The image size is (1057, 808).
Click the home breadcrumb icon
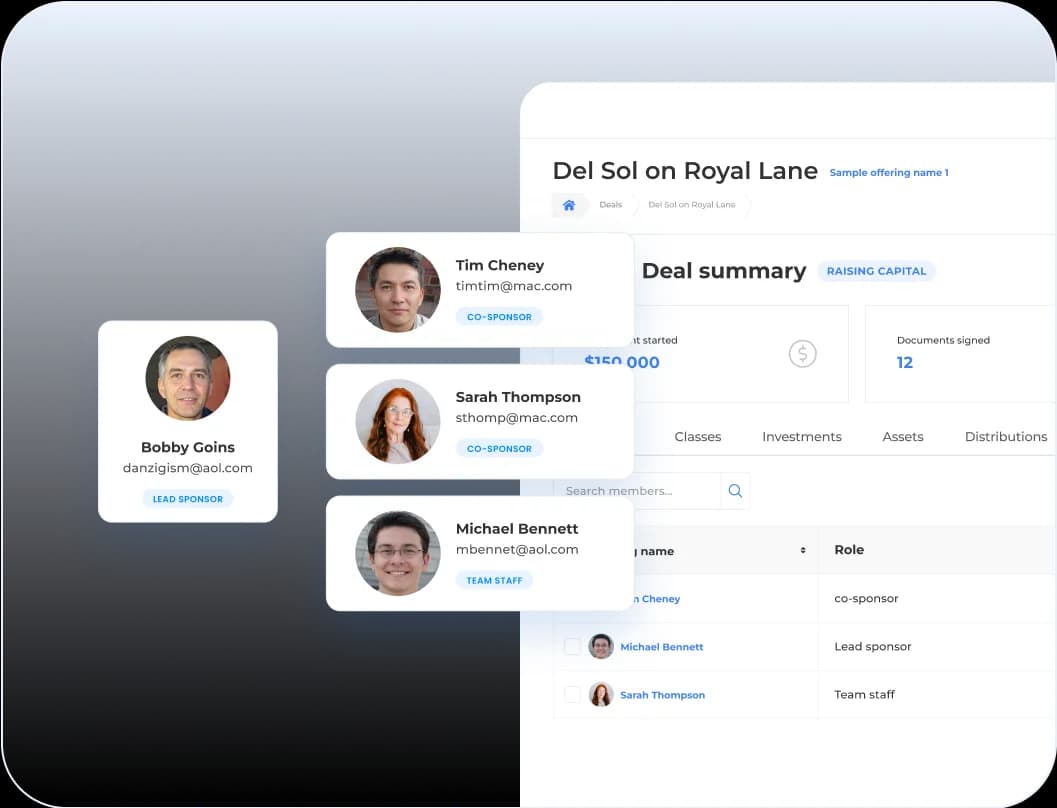tap(569, 205)
